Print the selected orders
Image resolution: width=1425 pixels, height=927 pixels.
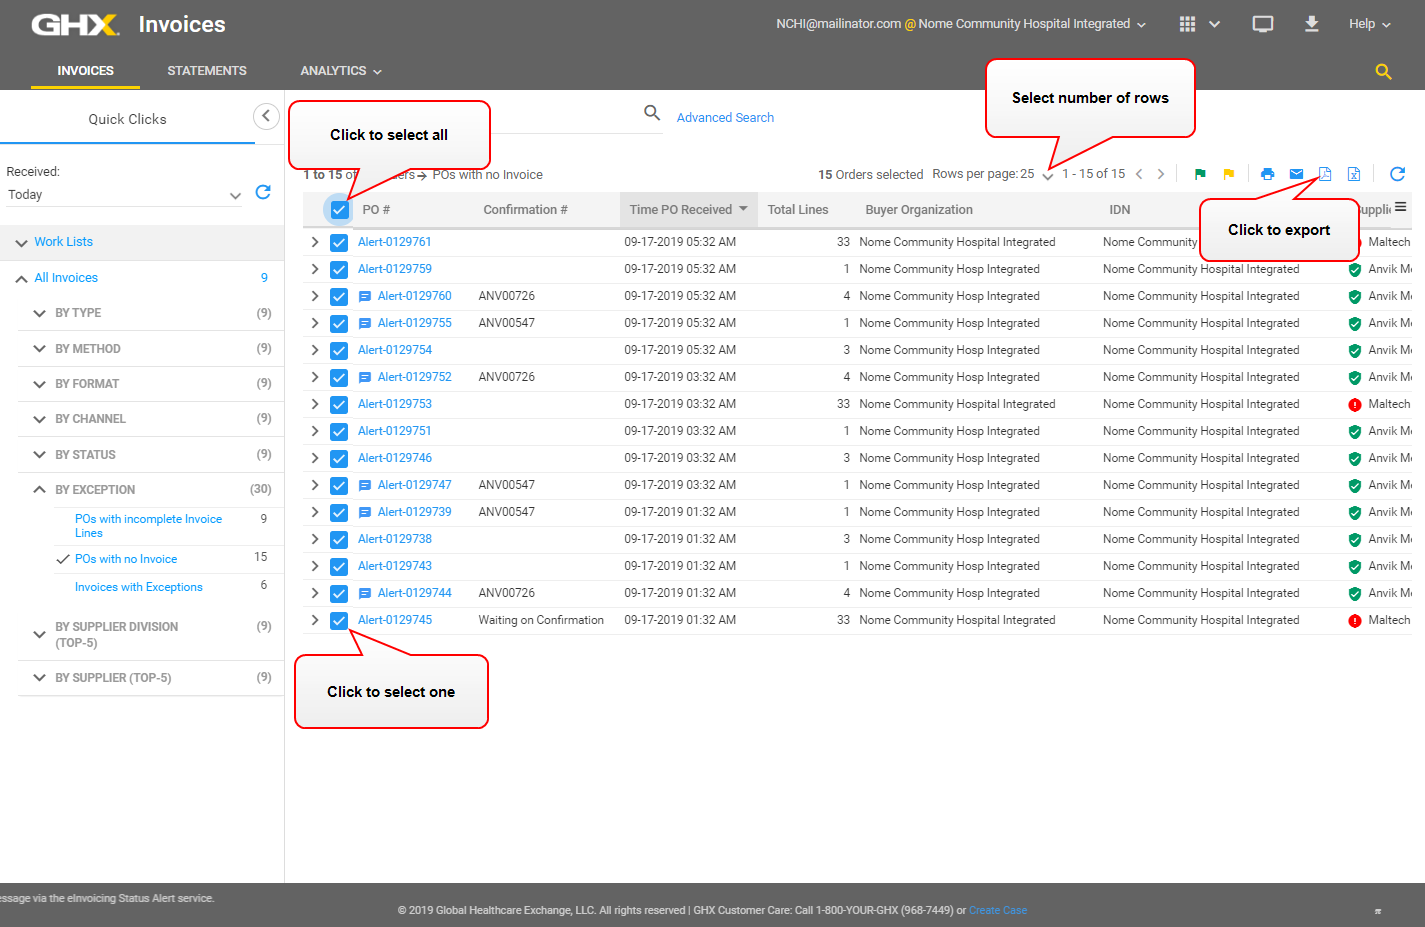pos(1267,174)
